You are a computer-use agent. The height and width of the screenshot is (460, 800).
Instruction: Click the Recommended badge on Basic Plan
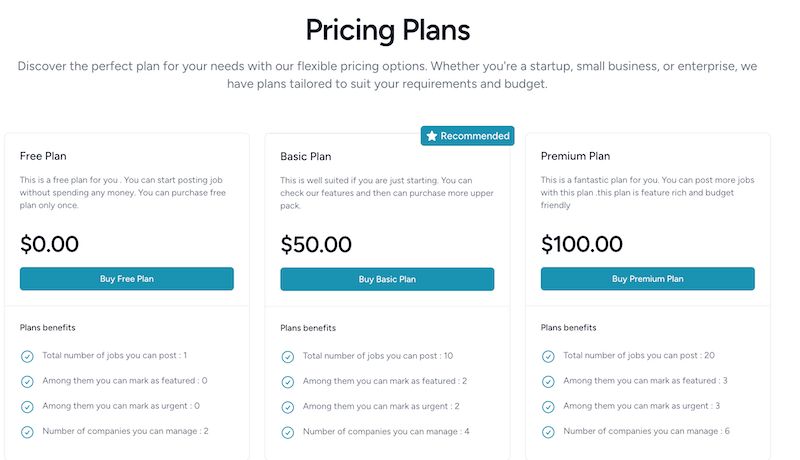click(467, 136)
